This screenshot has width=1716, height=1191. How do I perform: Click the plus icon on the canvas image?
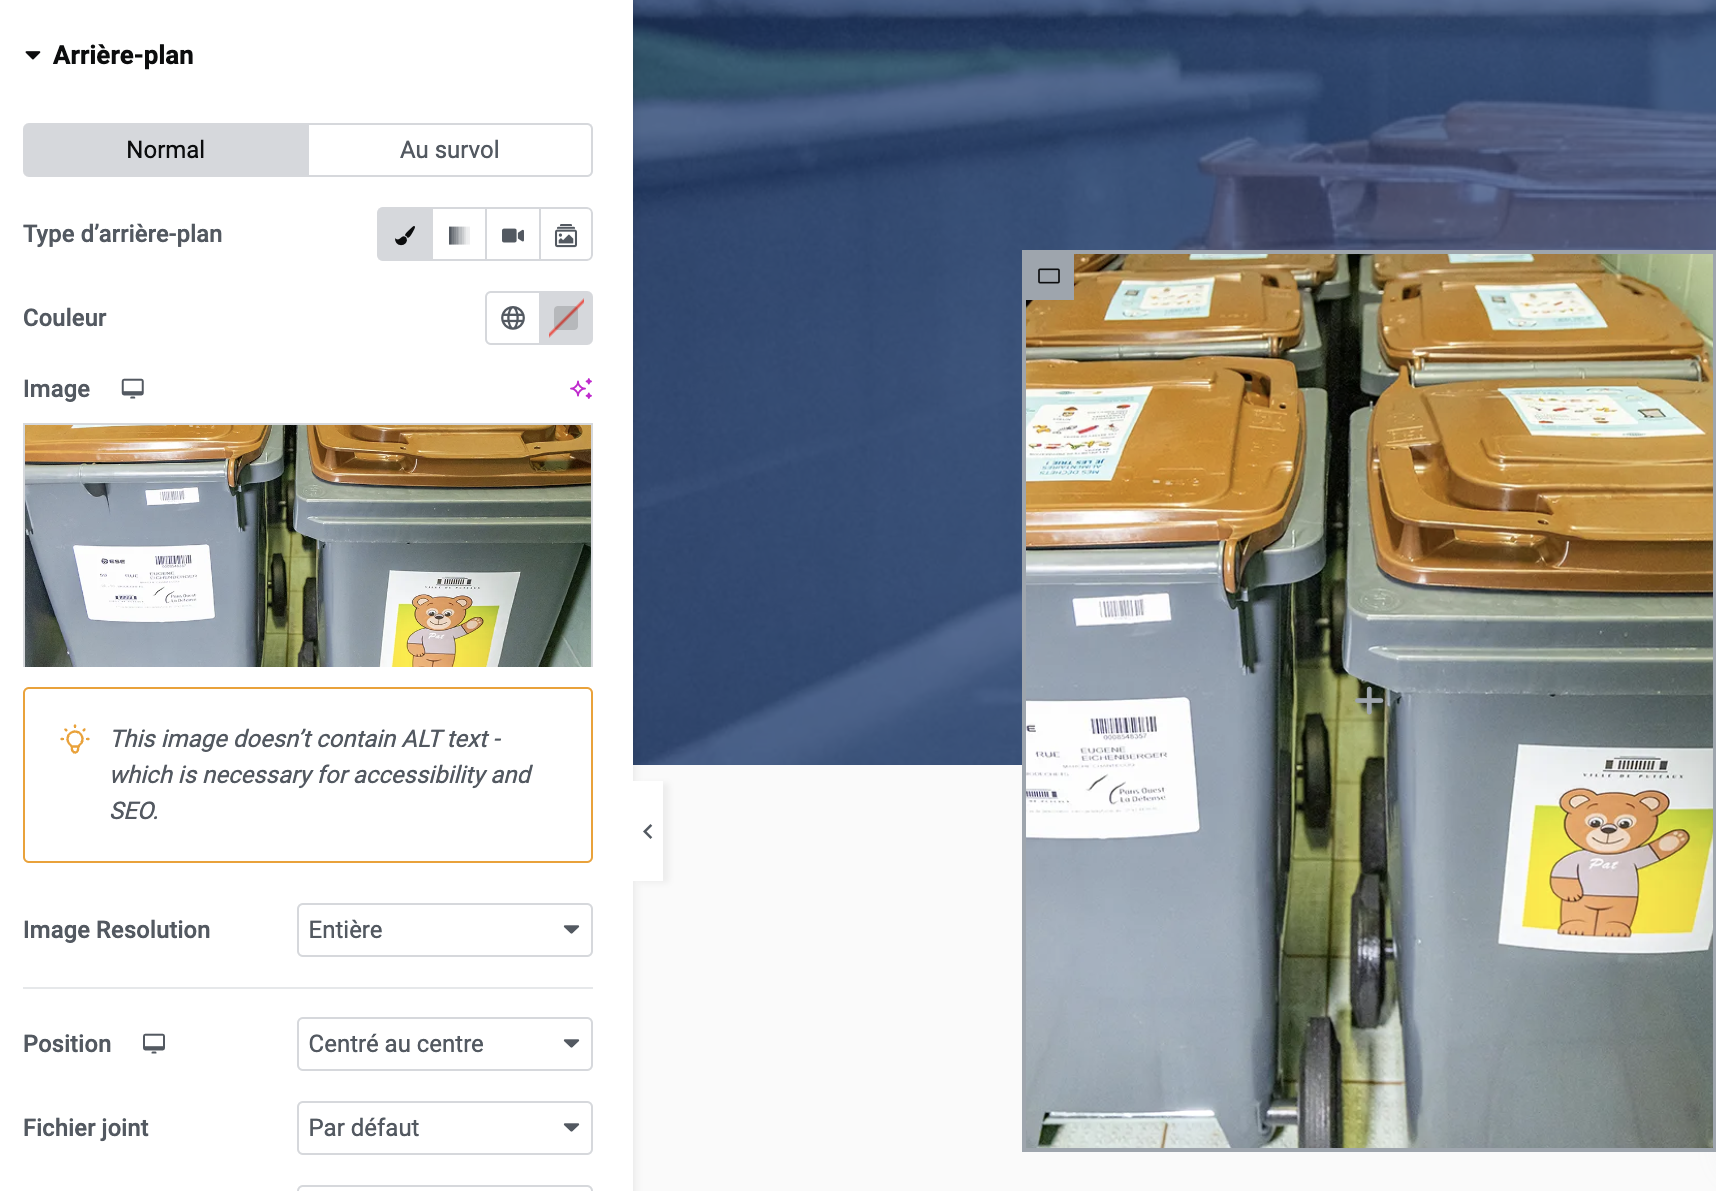tap(1370, 700)
